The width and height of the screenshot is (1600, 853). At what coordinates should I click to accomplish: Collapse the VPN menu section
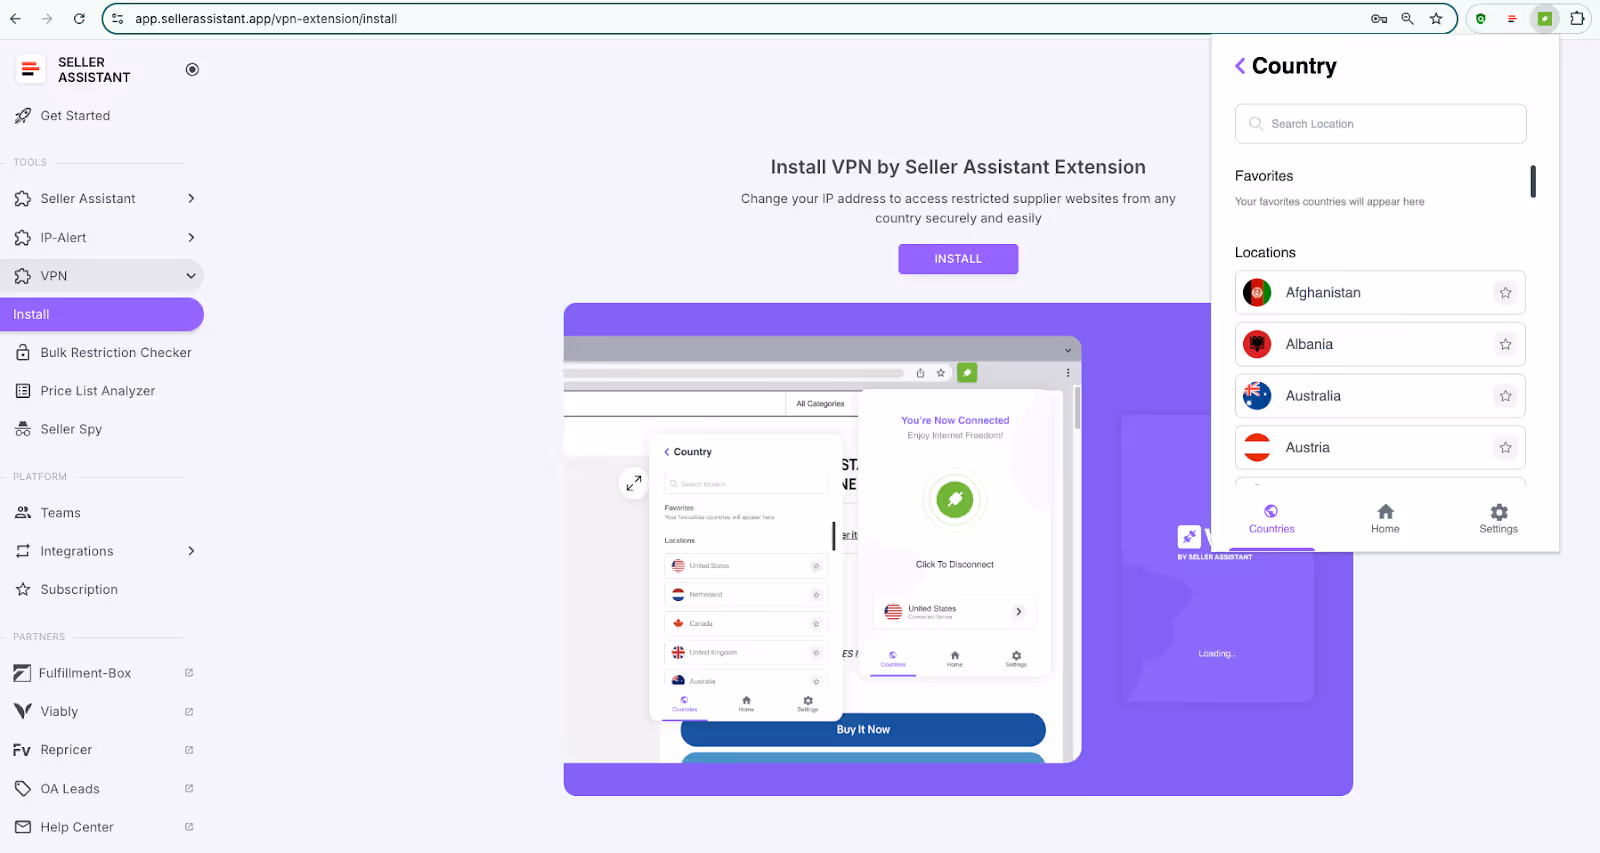[x=191, y=276]
